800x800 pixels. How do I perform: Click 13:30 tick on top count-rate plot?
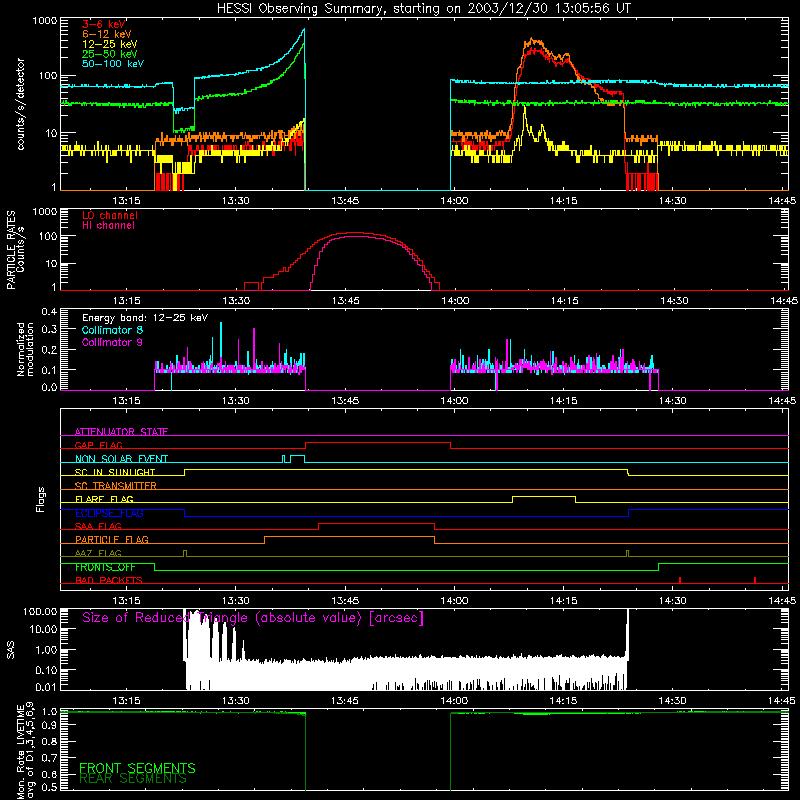pos(236,201)
